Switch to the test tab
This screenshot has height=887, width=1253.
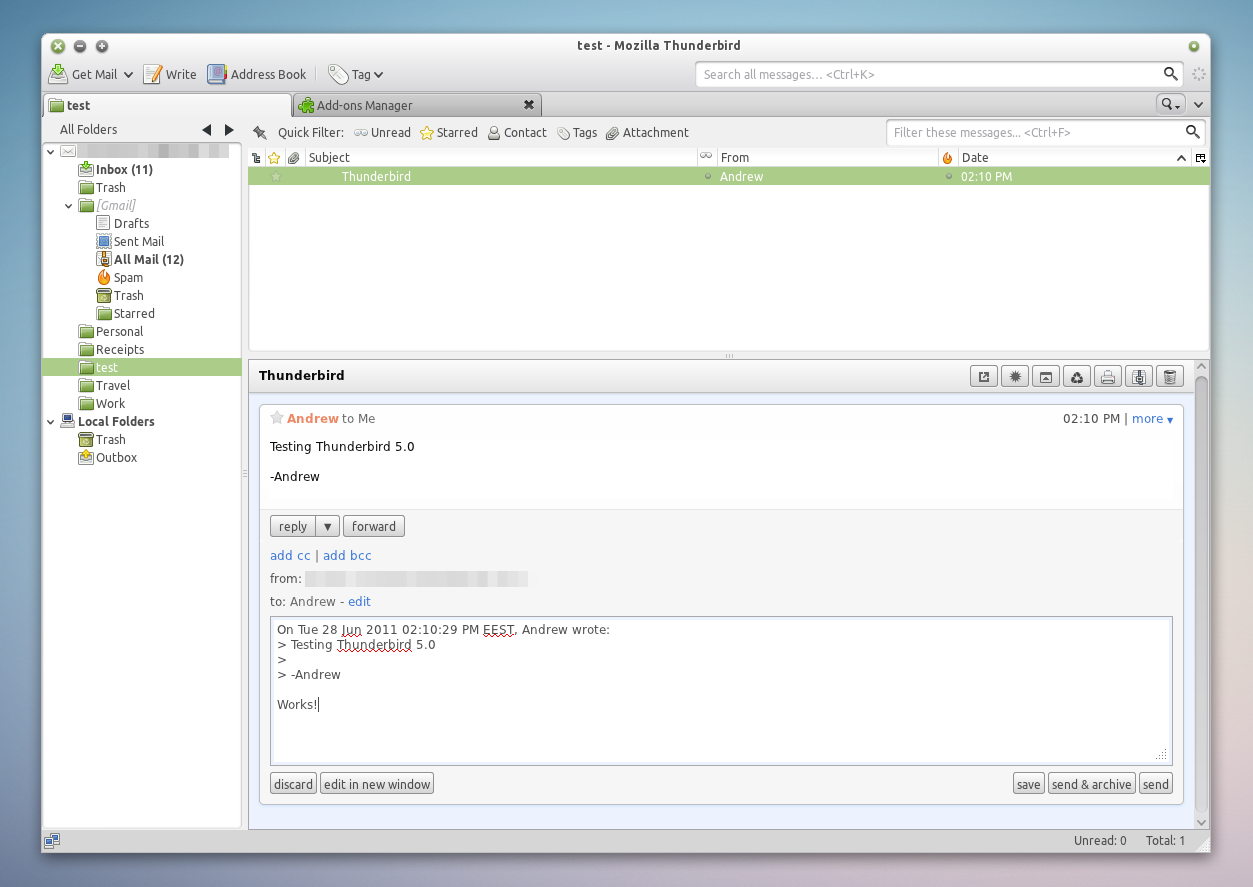coord(168,105)
